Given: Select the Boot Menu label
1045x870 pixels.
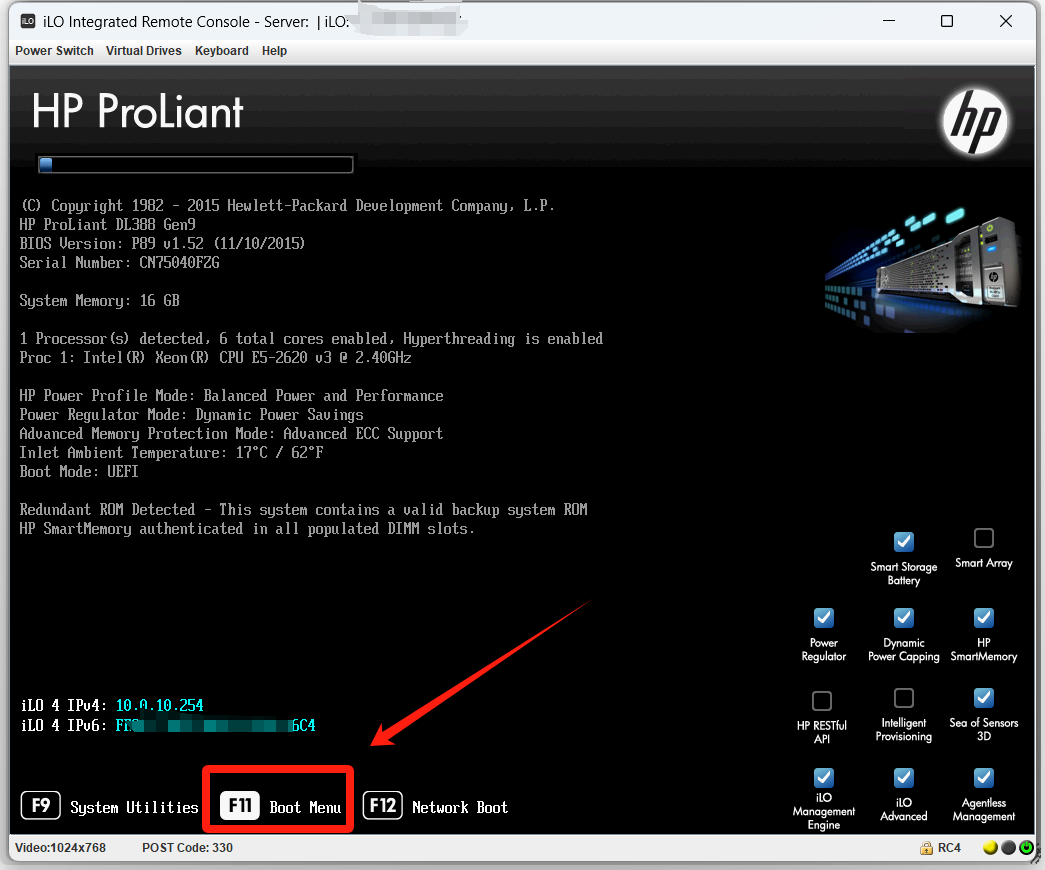Looking at the screenshot, I should [305, 807].
